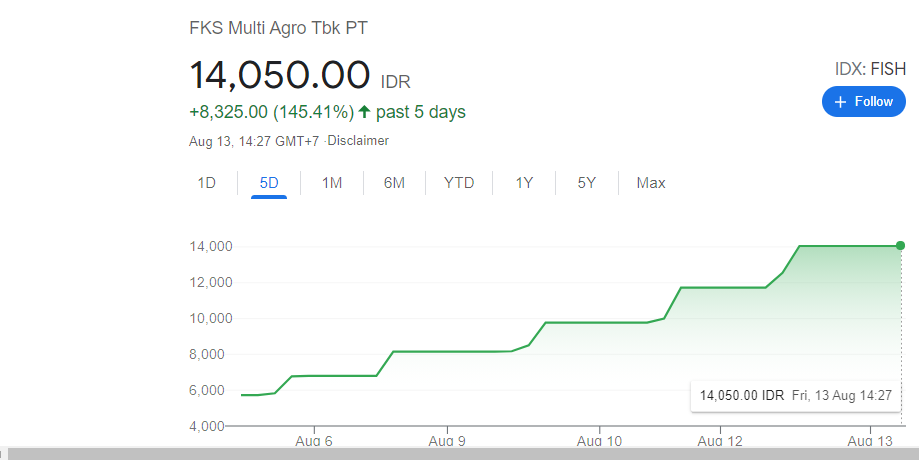Open the 5Y chart range
The image size is (919, 460).
coord(587,183)
